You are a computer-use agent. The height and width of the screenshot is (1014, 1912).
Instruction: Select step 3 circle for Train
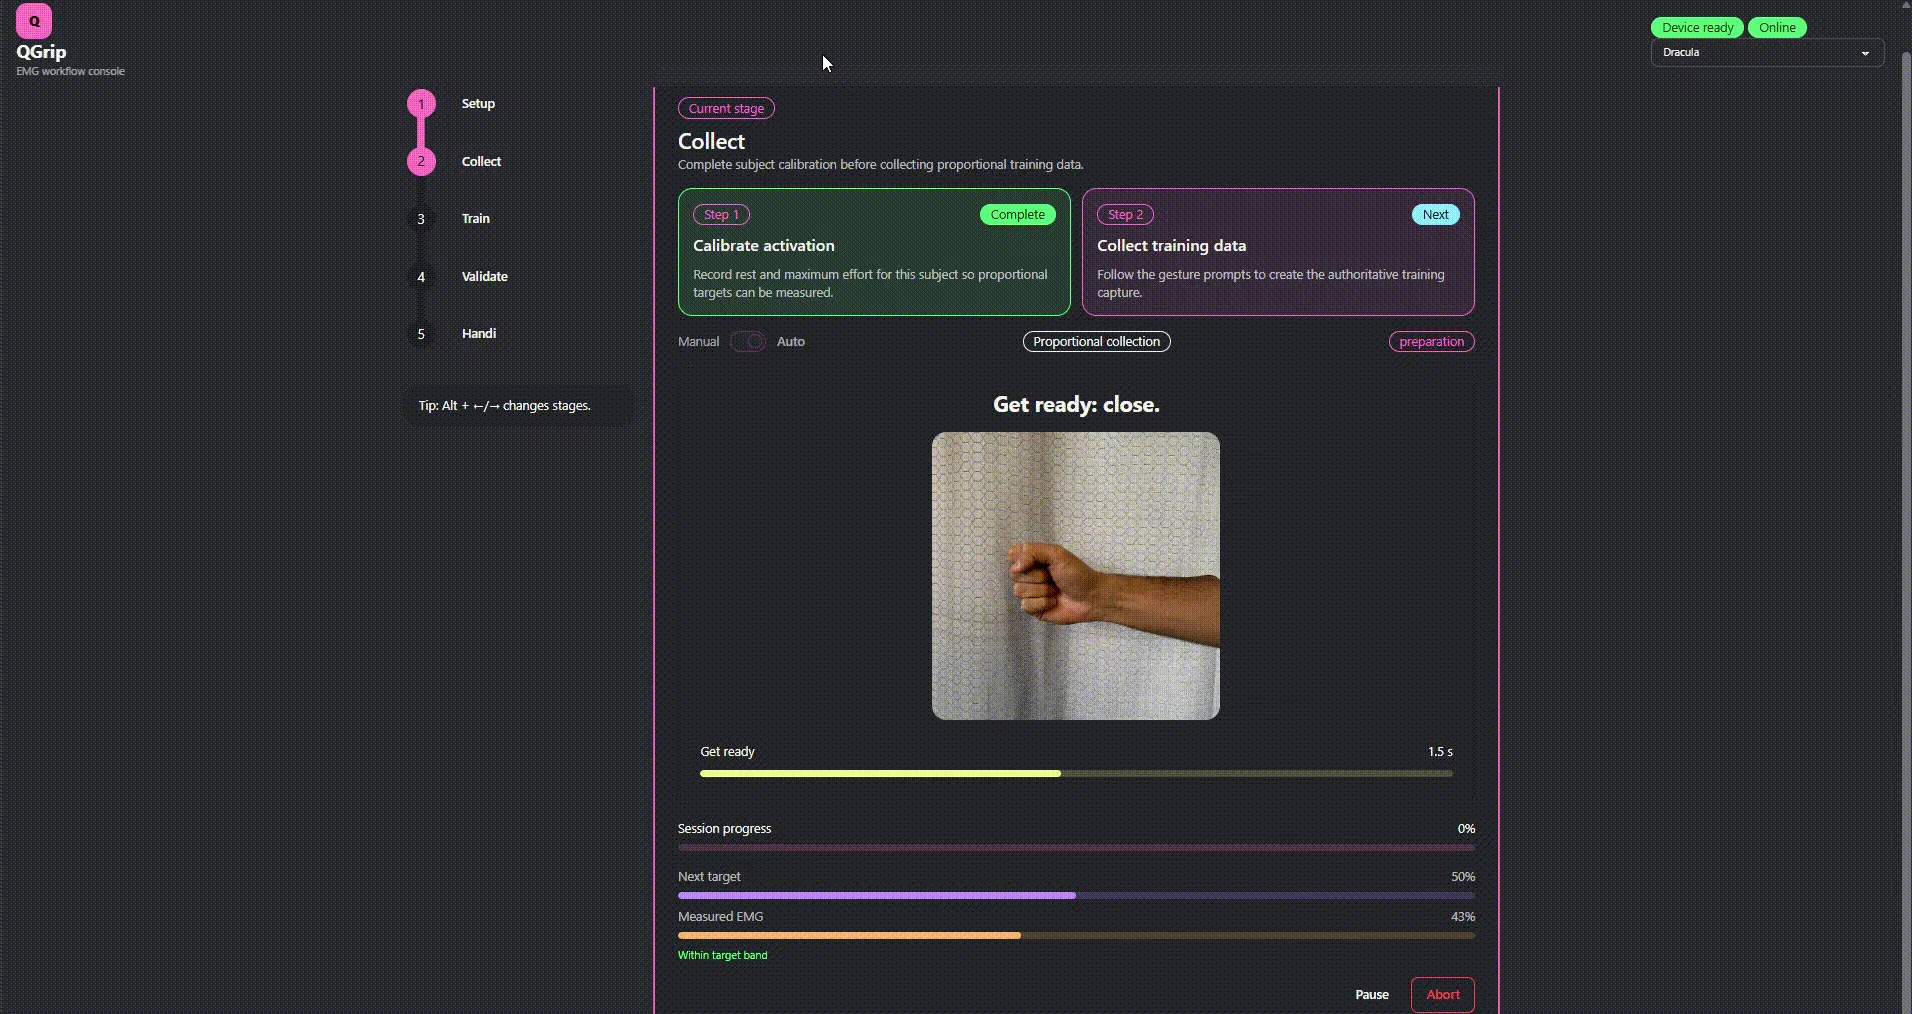(421, 219)
